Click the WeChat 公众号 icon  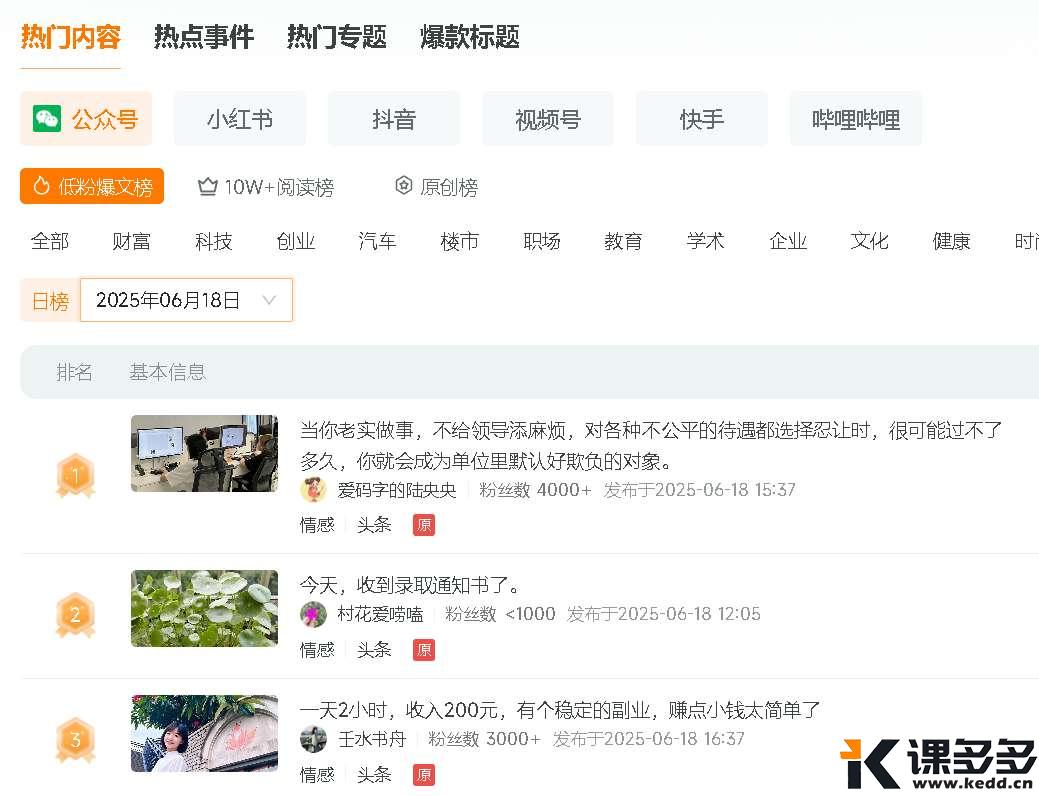(x=47, y=119)
